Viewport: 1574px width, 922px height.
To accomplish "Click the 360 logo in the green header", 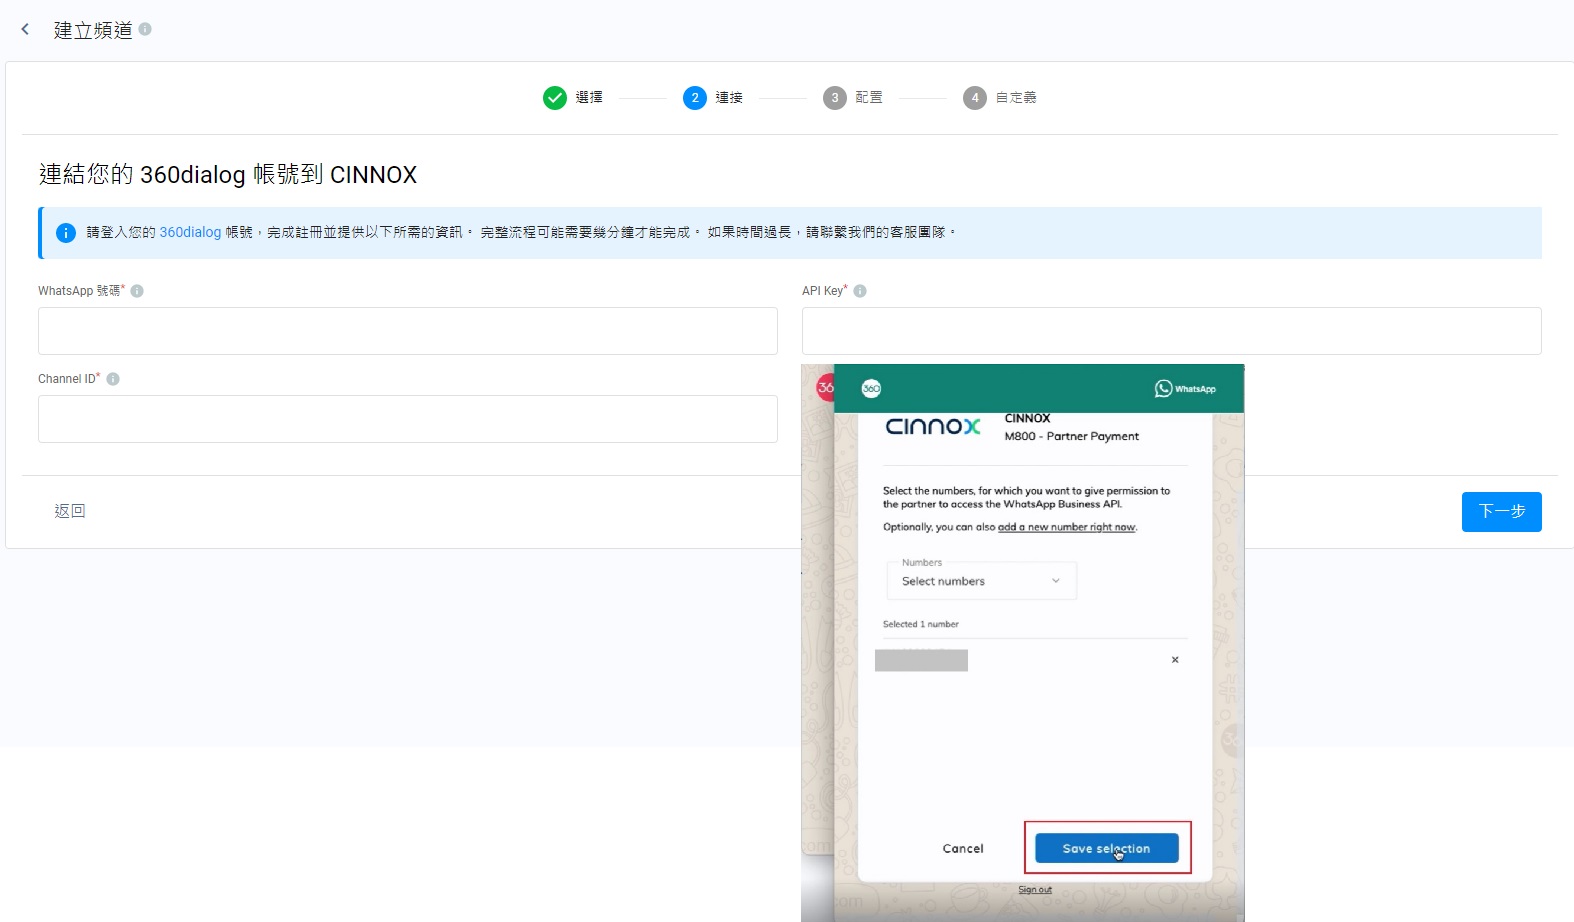I will point(871,388).
